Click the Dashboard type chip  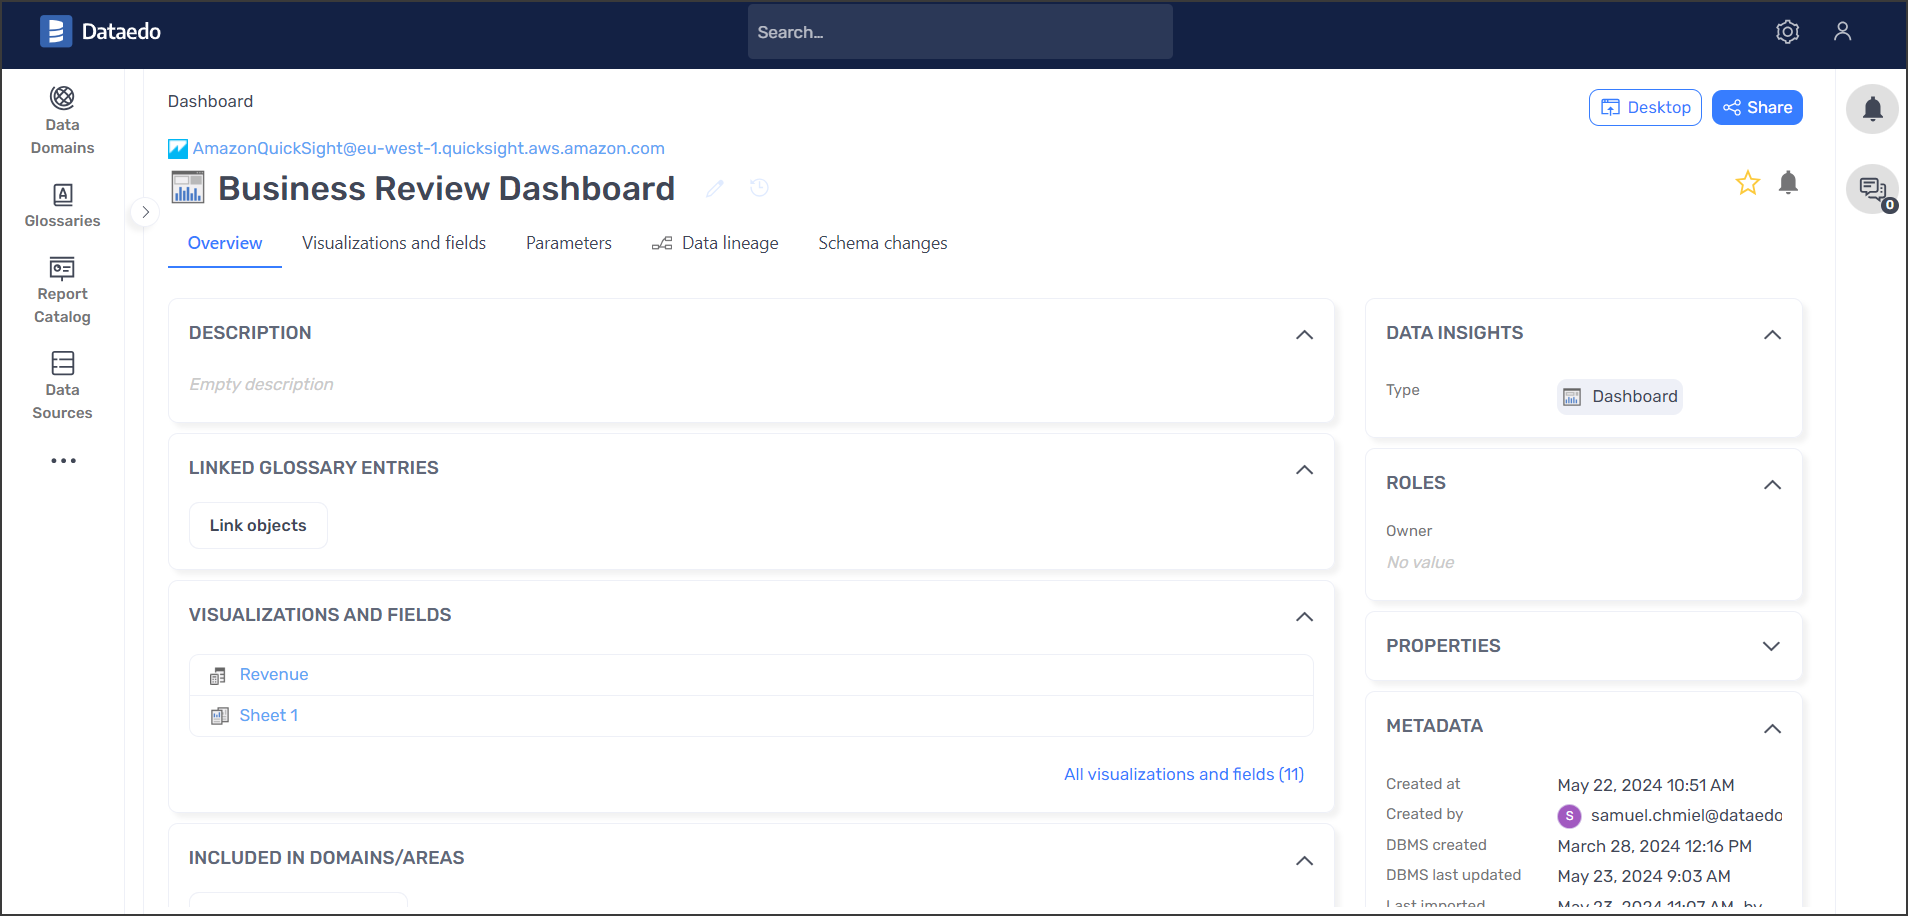pos(1620,397)
